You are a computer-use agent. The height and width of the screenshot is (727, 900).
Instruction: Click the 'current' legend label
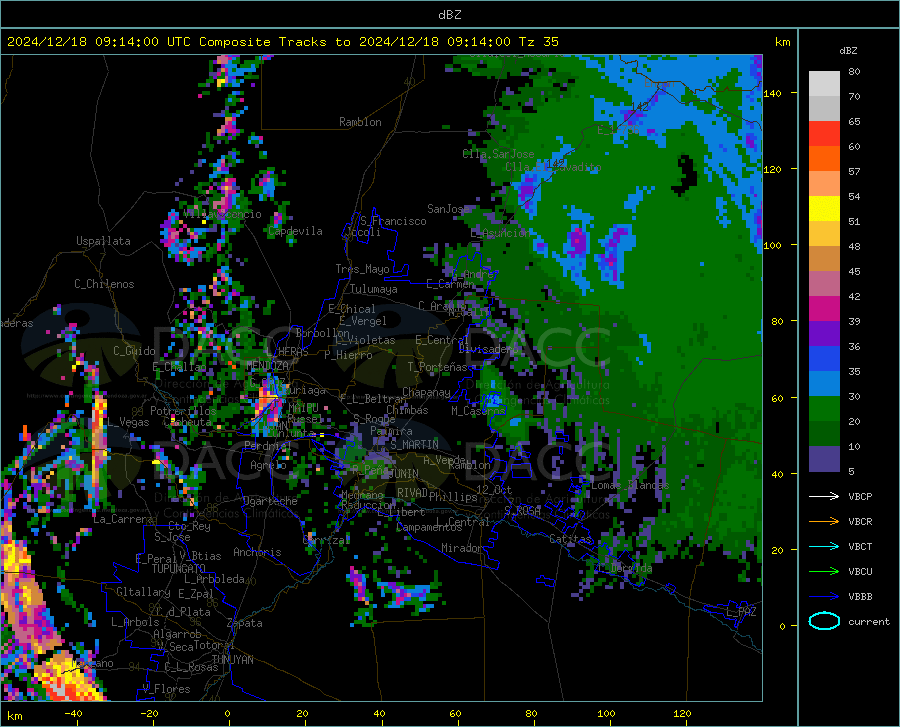pyautogui.click(x=869, y=621)
